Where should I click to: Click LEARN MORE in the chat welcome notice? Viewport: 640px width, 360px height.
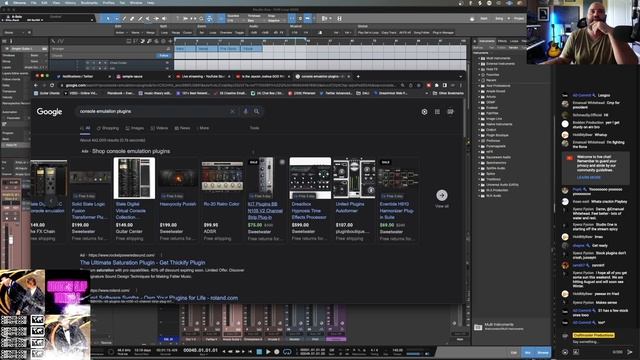point(589,178)
